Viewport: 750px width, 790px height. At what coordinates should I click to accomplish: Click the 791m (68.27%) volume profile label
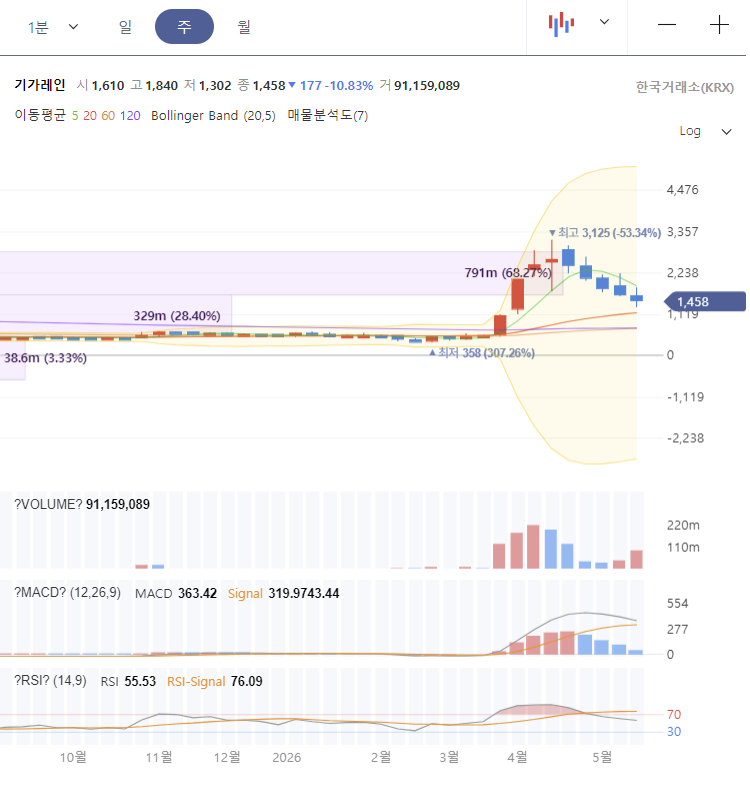[508, 273]
